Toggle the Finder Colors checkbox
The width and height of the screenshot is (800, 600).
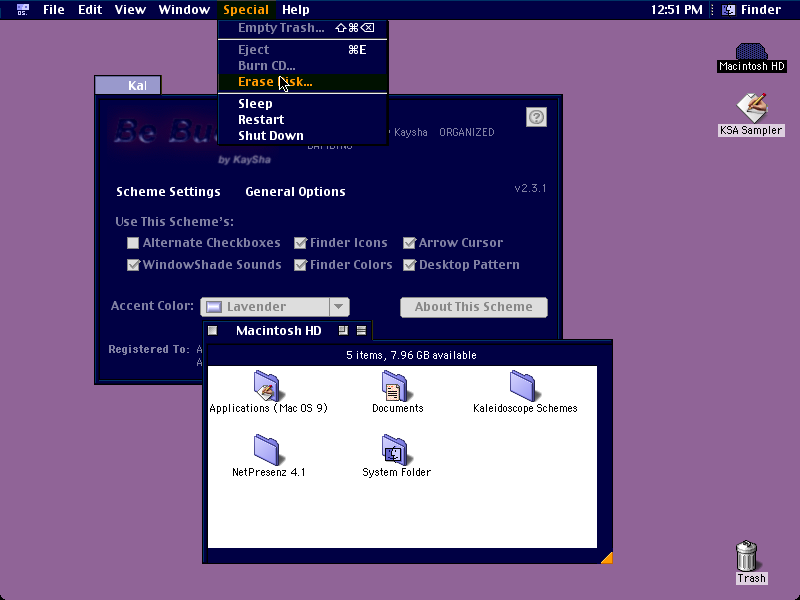pyautogui.click(x=301, y=265)
